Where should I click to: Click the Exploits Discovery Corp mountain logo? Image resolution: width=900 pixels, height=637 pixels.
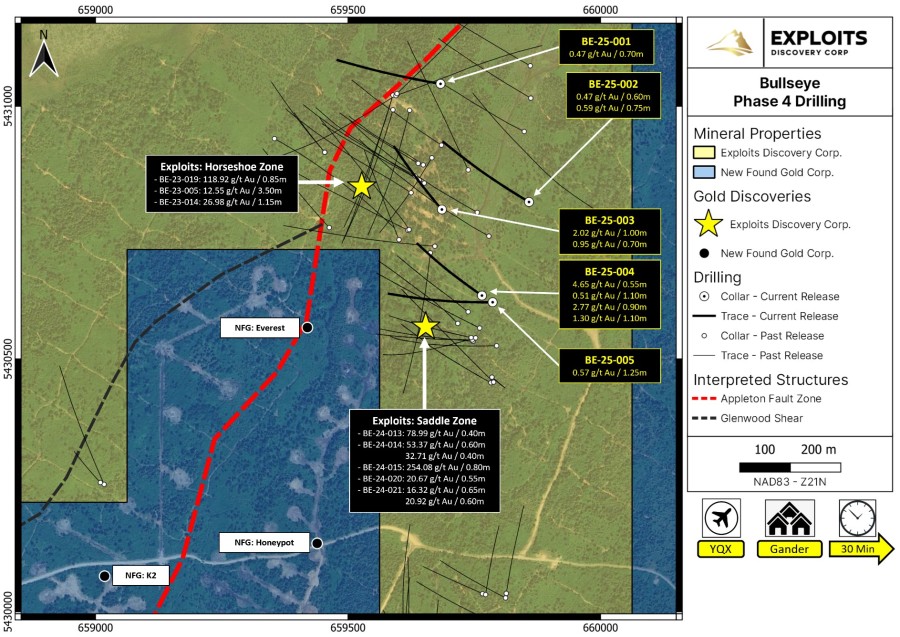[729, 43]
